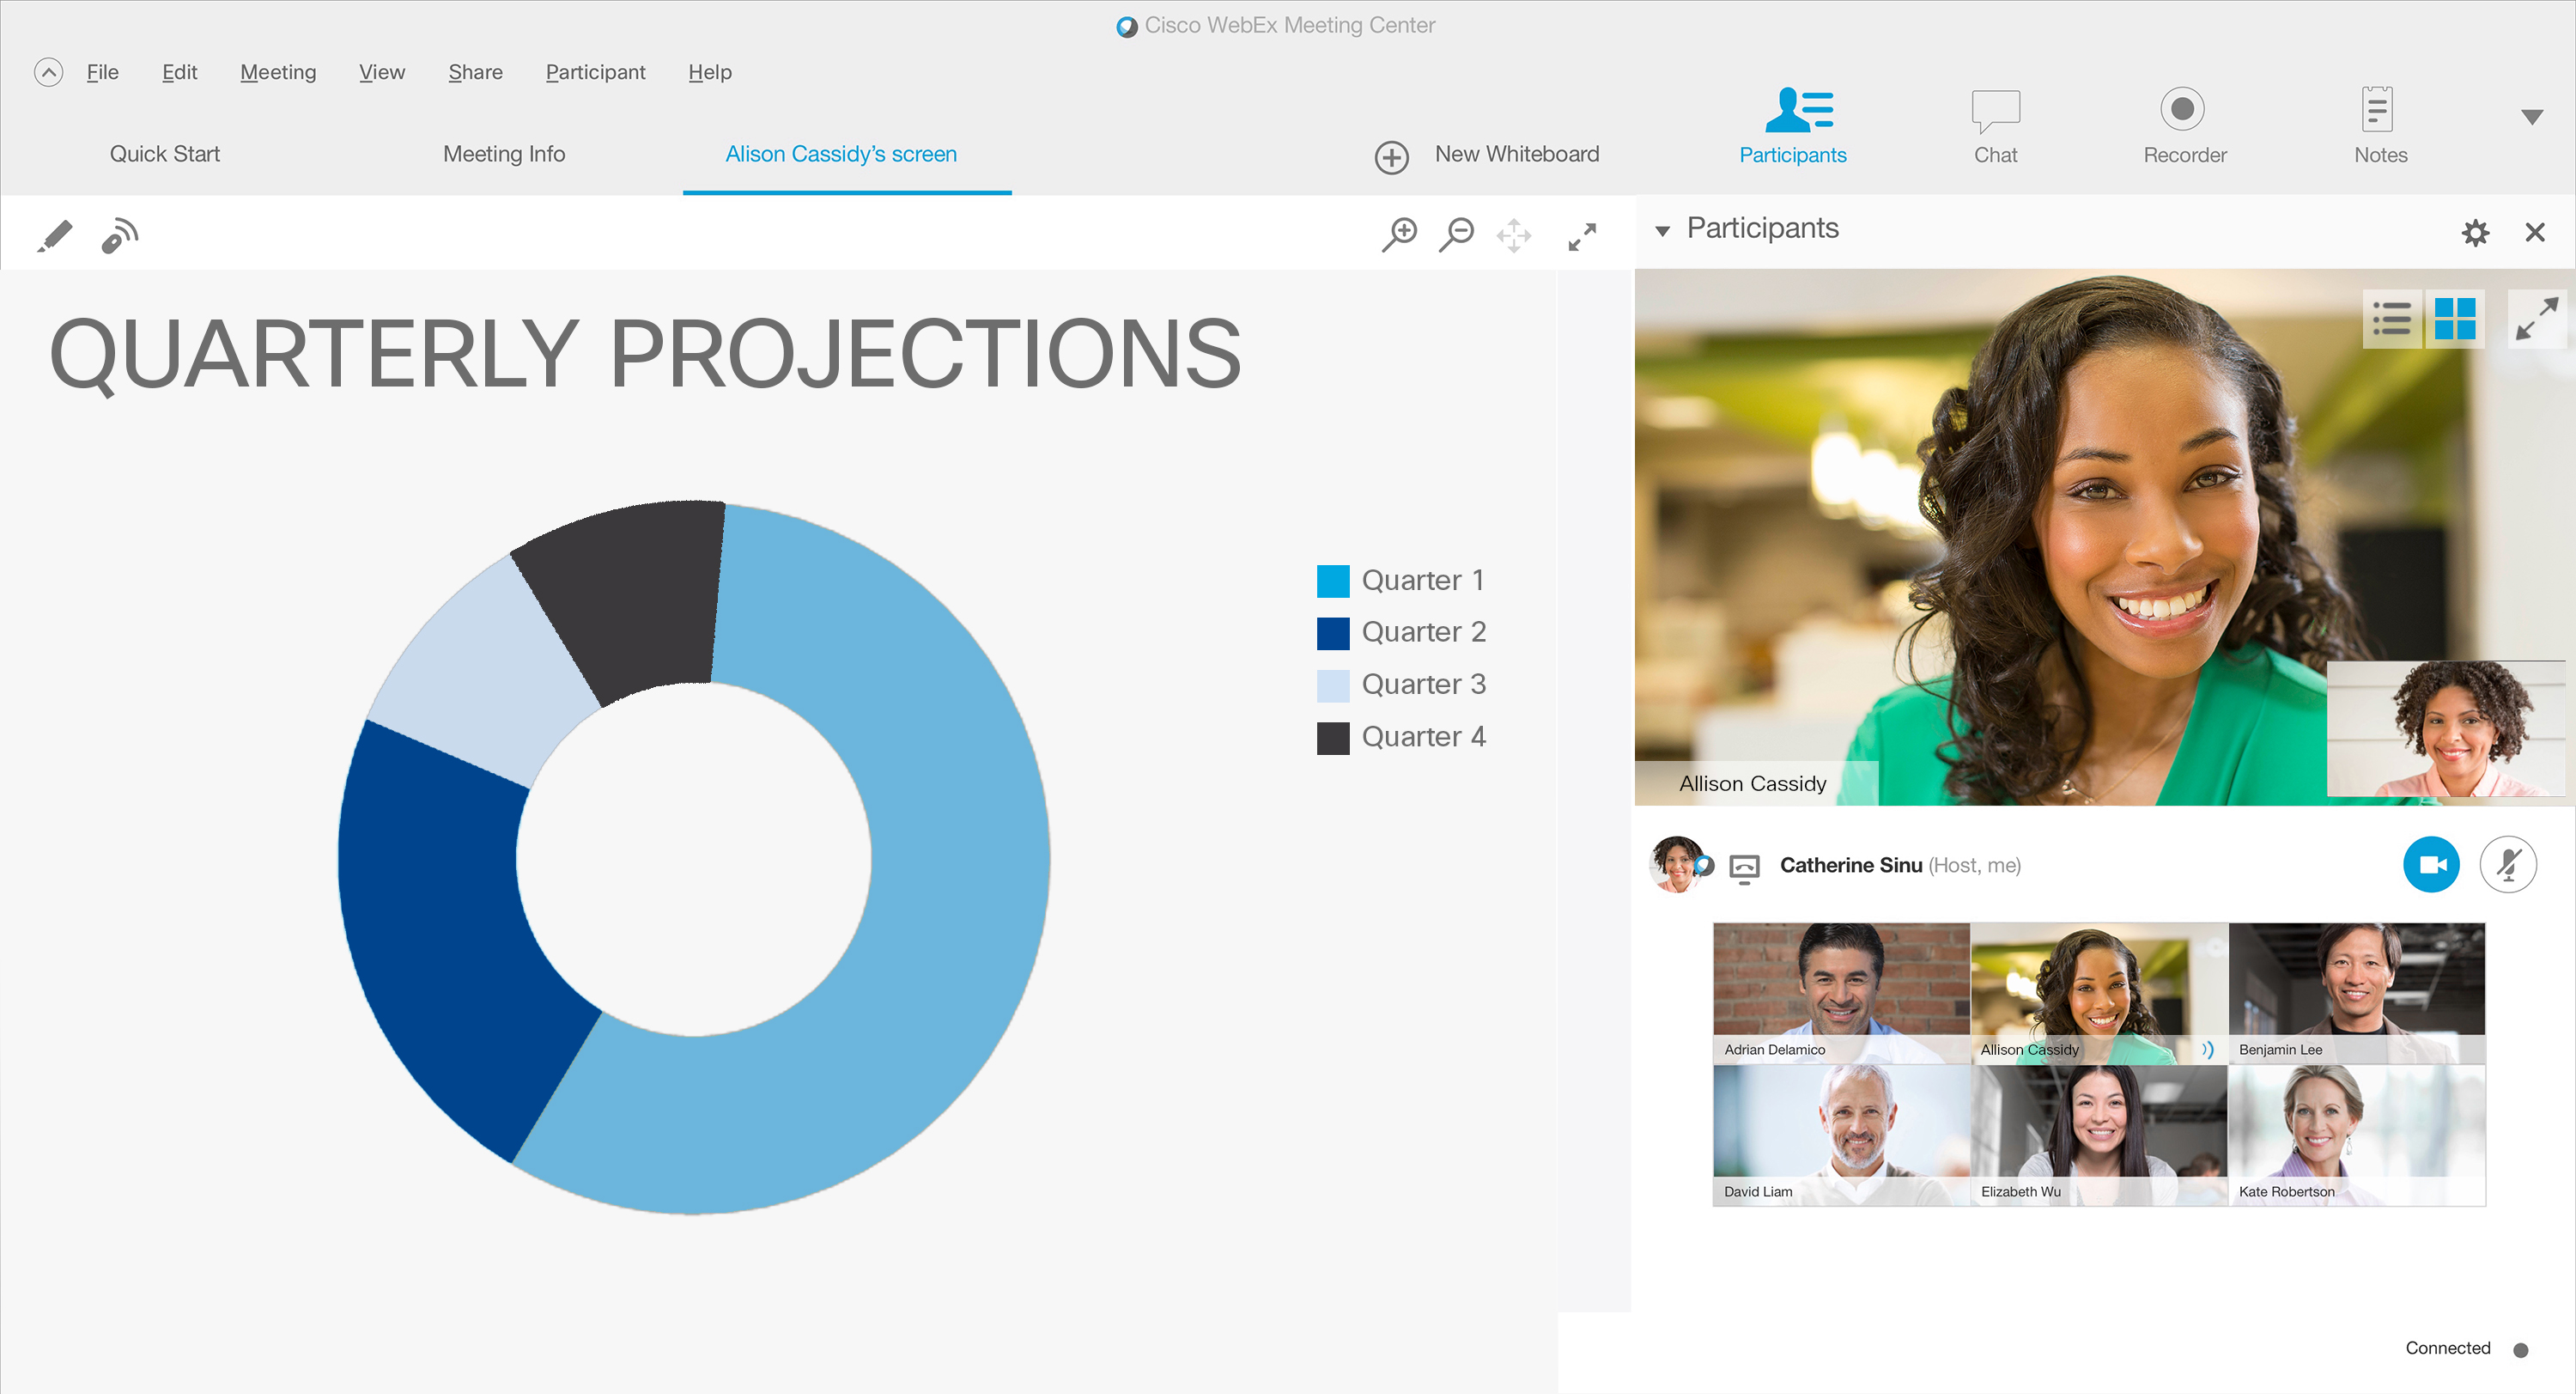This screenshot has width=2576, height=1394.
Task: Enter full-screen view of shared content
Action: tap(1581, 236)
